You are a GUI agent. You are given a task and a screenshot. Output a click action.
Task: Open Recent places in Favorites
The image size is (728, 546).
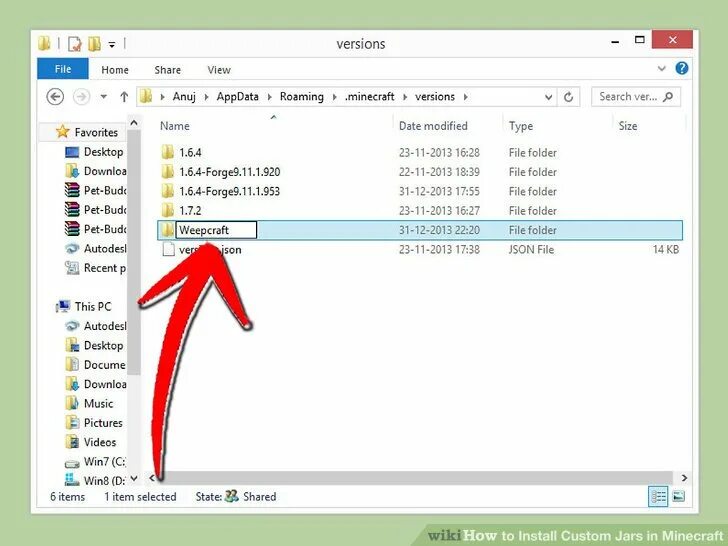click(104, 268)
